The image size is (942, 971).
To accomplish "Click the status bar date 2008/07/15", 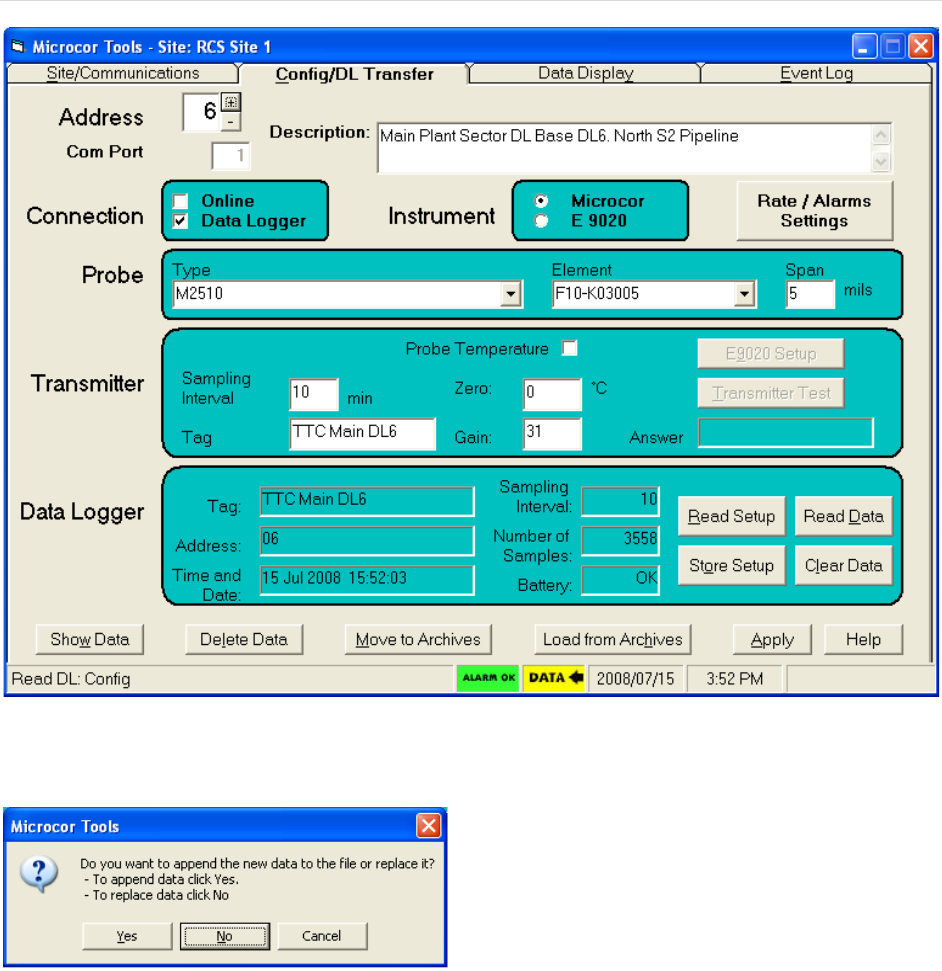I will (635, 678).
